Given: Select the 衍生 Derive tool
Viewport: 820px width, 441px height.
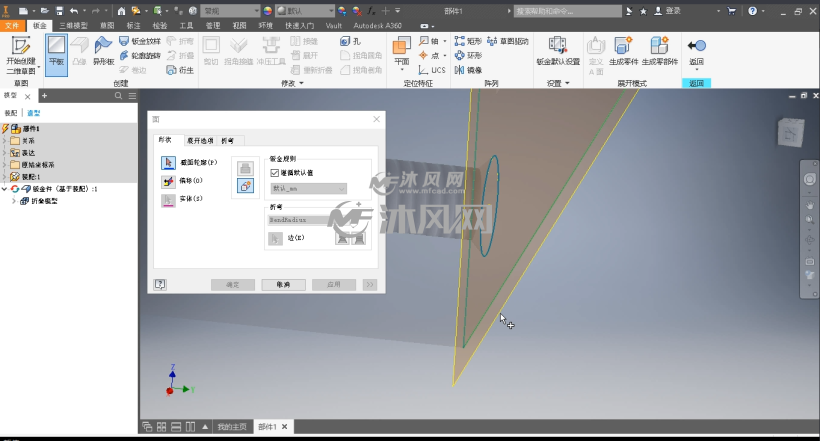Looking at the screenshot, I should coord(180,70).
